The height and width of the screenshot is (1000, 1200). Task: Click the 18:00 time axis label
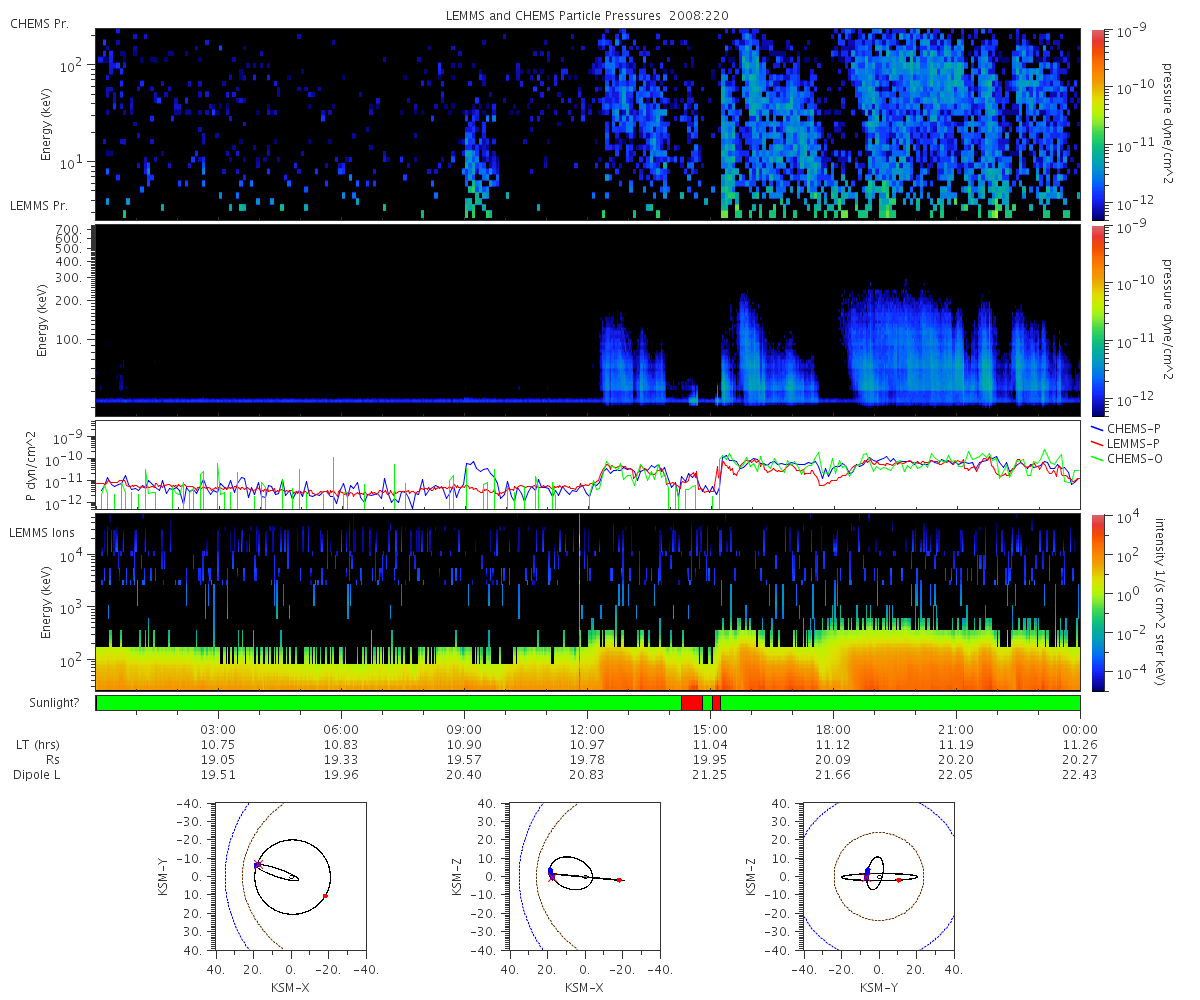tap(833, 730)
